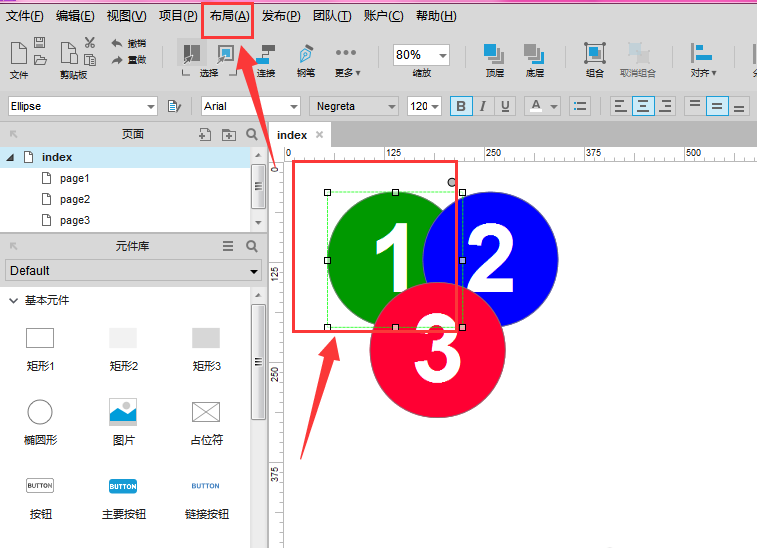Open the 项目(P) menu
Screen dimensions: 757x548
point(178,16)
